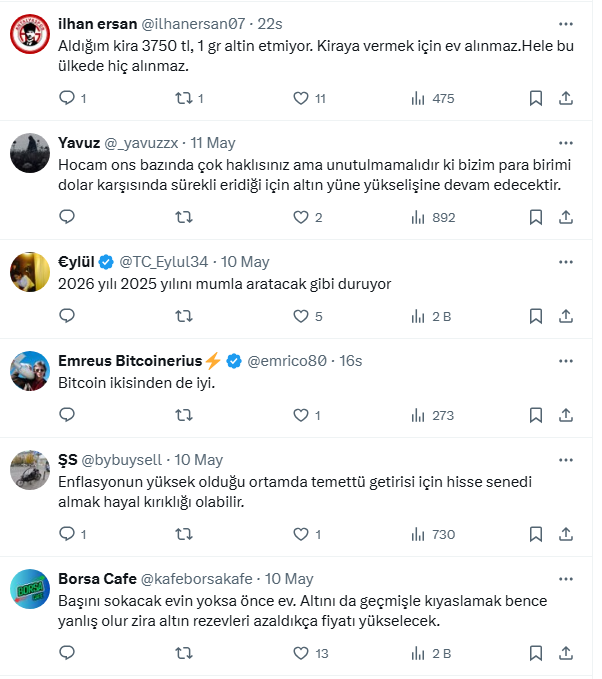Open Emreus Bitcoinerius profile avatar
This screenshot has width=602, height=679.
coord(29,370)
